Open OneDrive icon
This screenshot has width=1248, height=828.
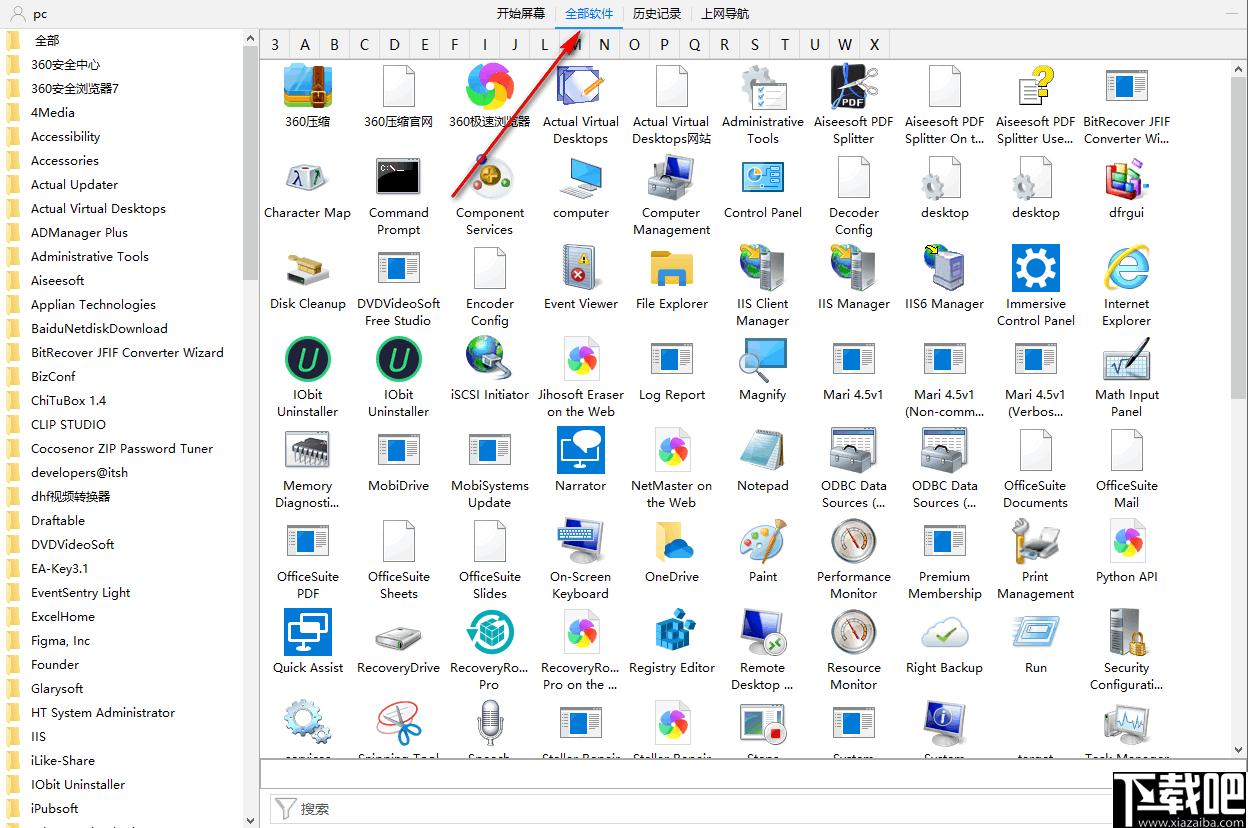(672, 541)
